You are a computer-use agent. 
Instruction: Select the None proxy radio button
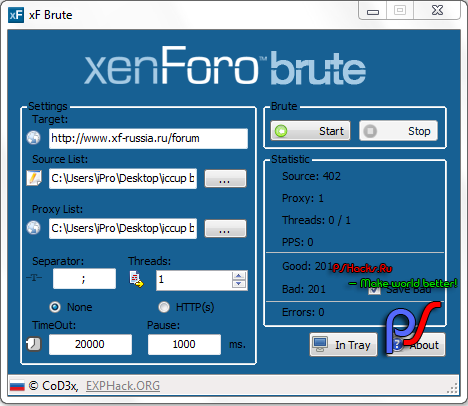pyautogui.click(x=55, y=307)
